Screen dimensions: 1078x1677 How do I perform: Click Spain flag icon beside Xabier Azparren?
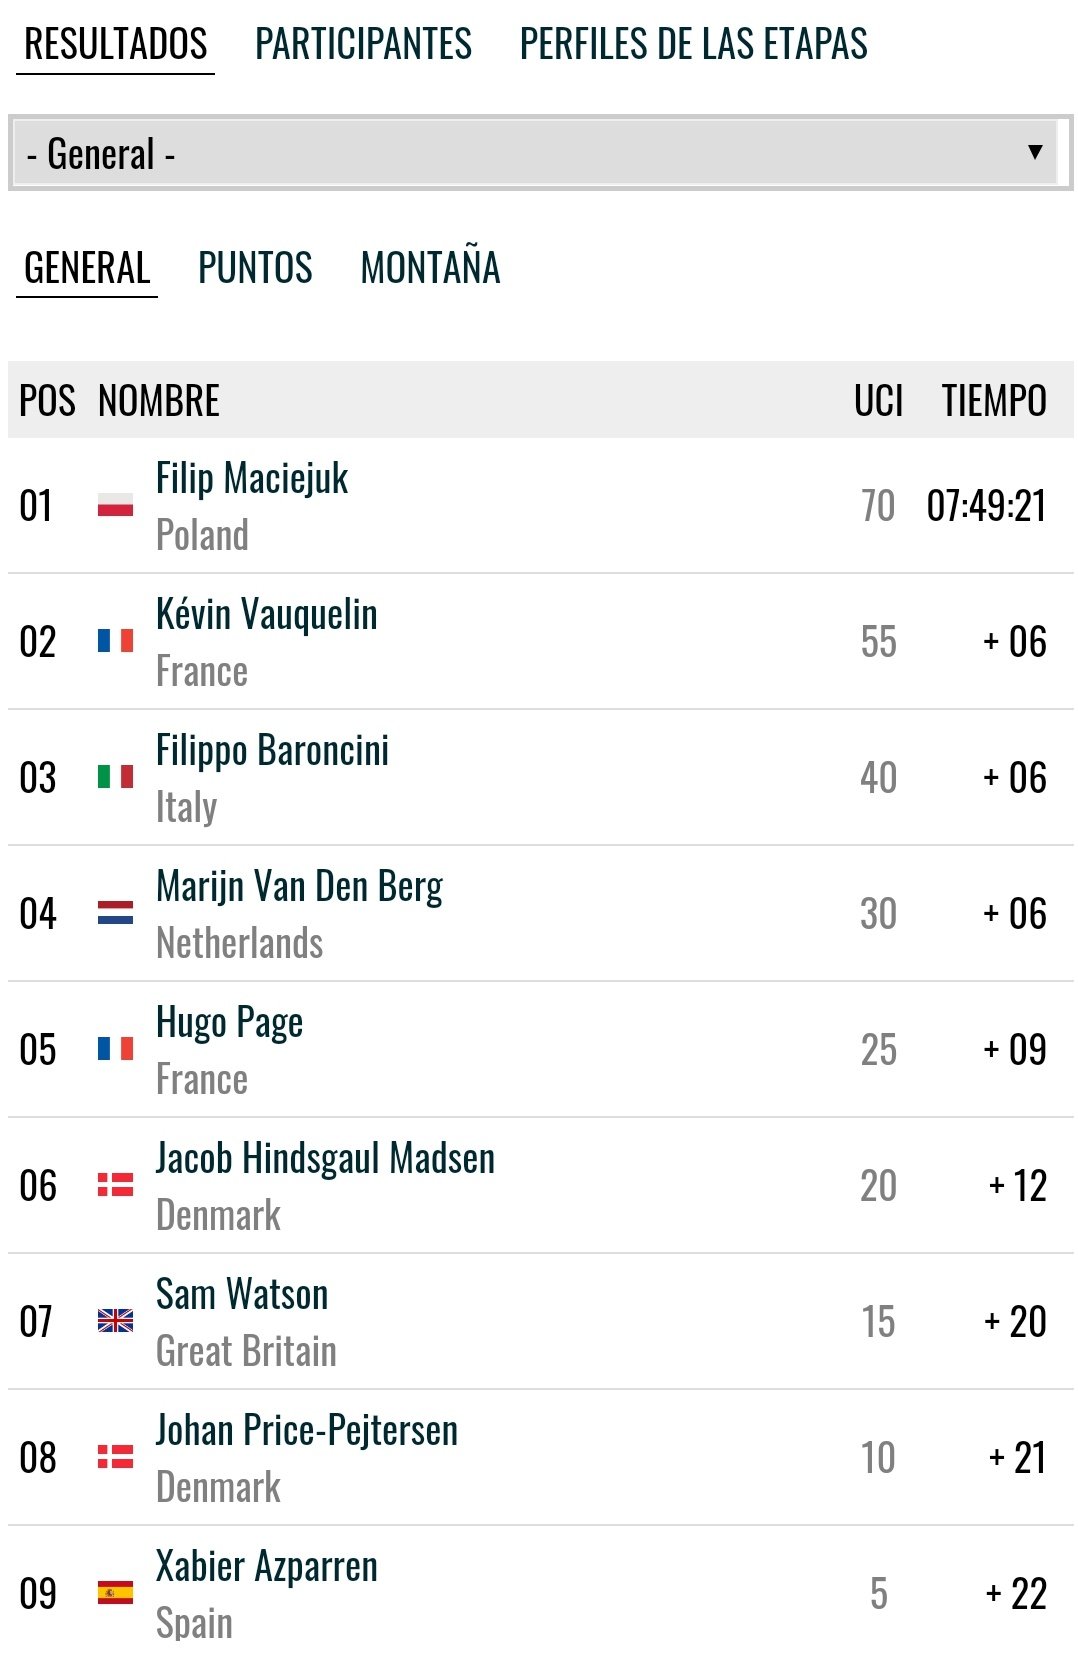(115, 1593)
